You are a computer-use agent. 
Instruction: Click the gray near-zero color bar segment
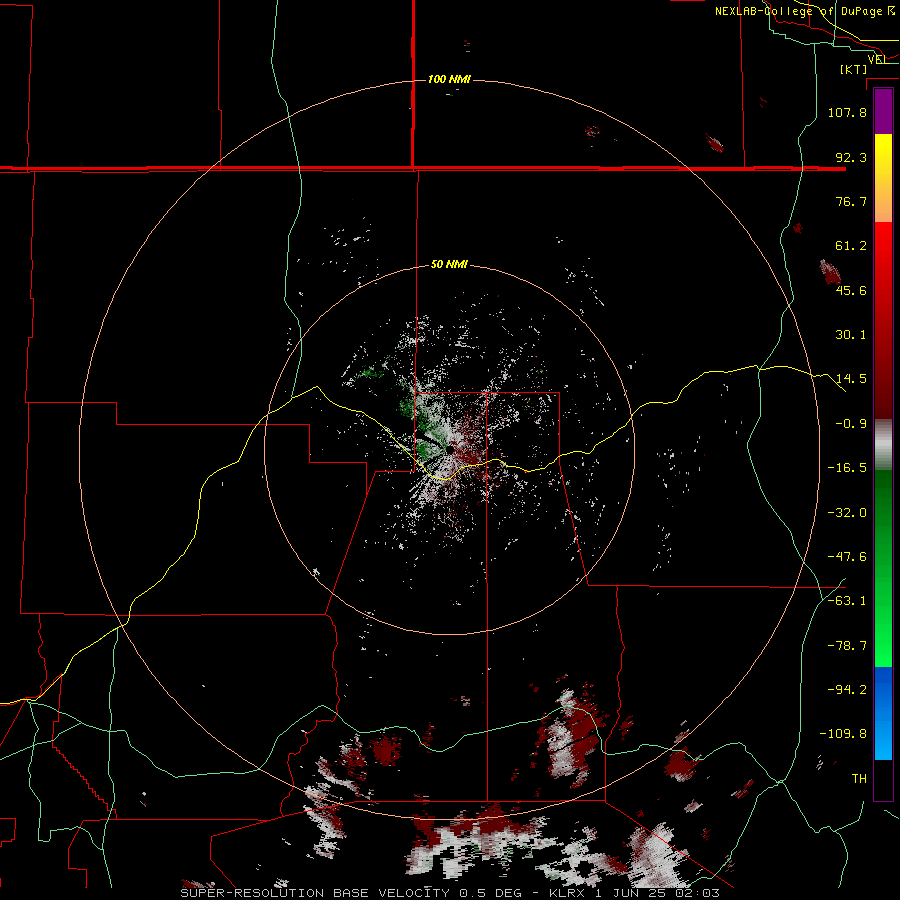(x=883, y=442)
